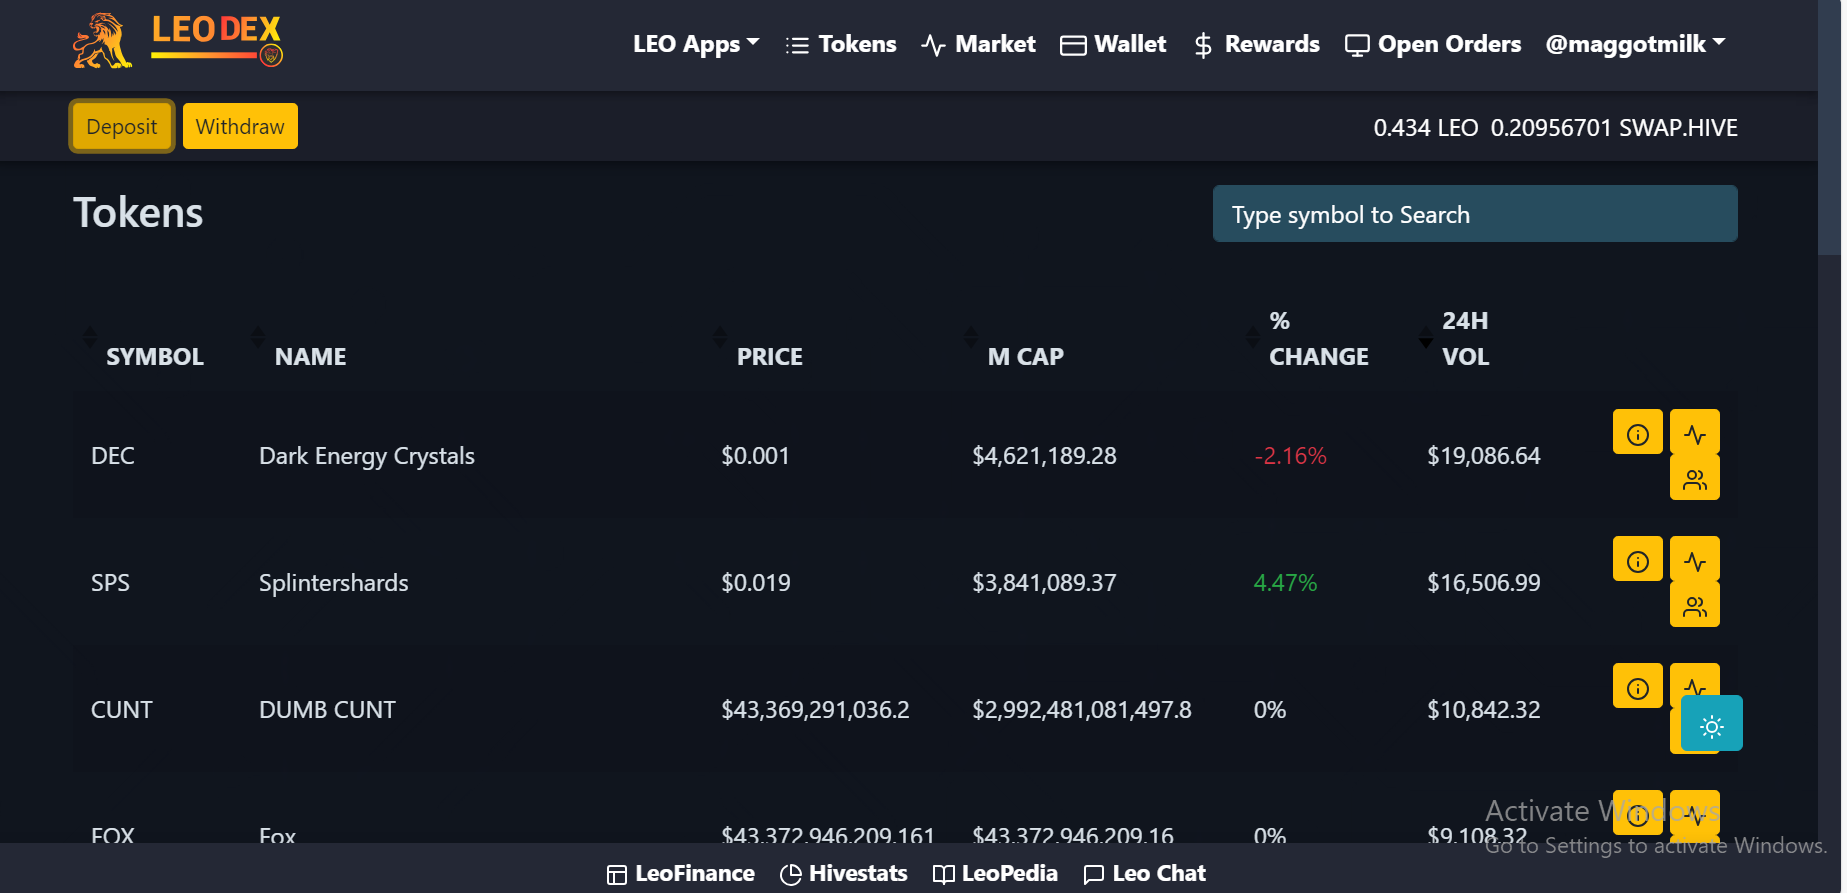Click the SPS symbol cell
This screenshot has width=1847, height=893.
[x=110, y=583]
